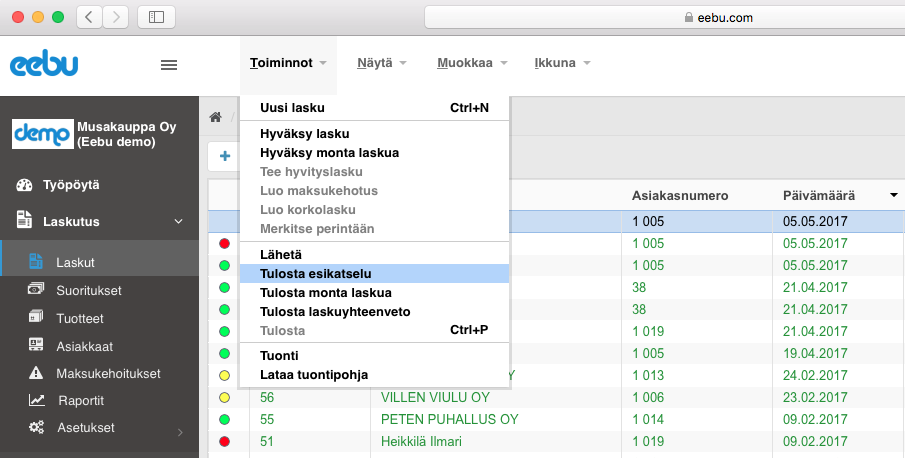Image resolution: width=905 pixels, height=458 pixels.
Task: Choose Tulosta monta laskua
Action: click(375, 292)
